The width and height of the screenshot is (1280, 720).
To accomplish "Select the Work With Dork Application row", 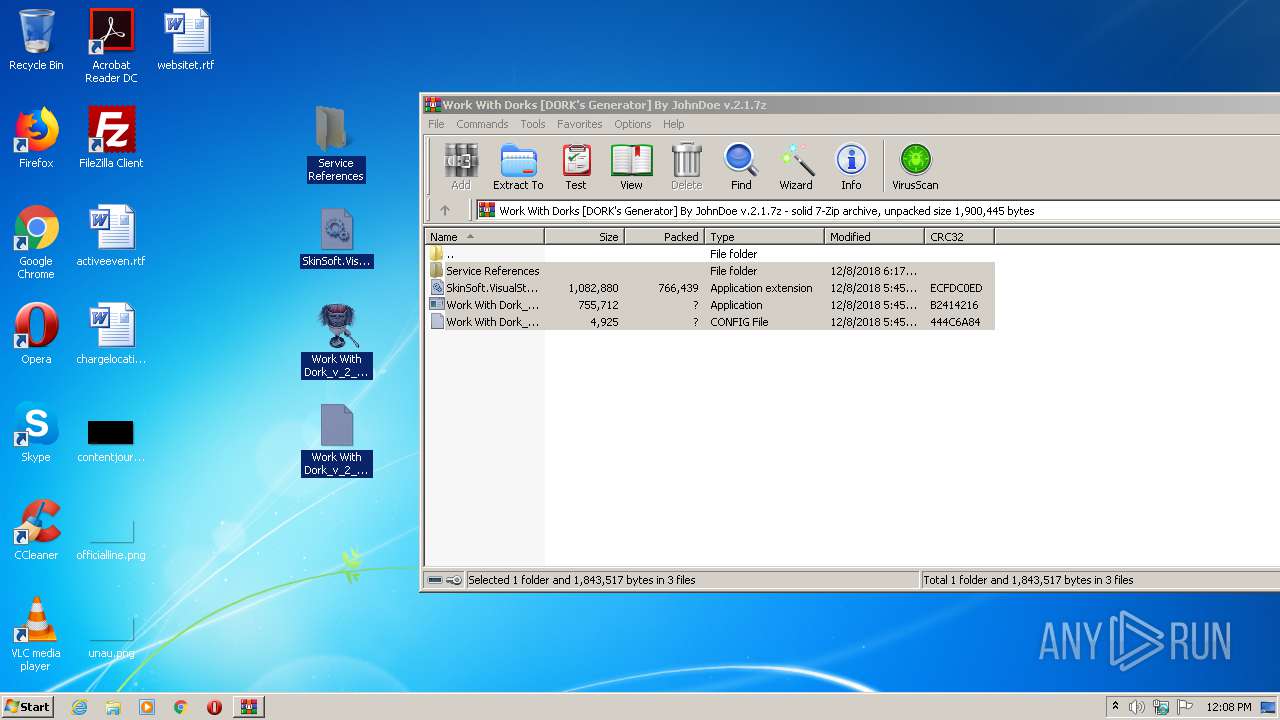I will 710,305.
